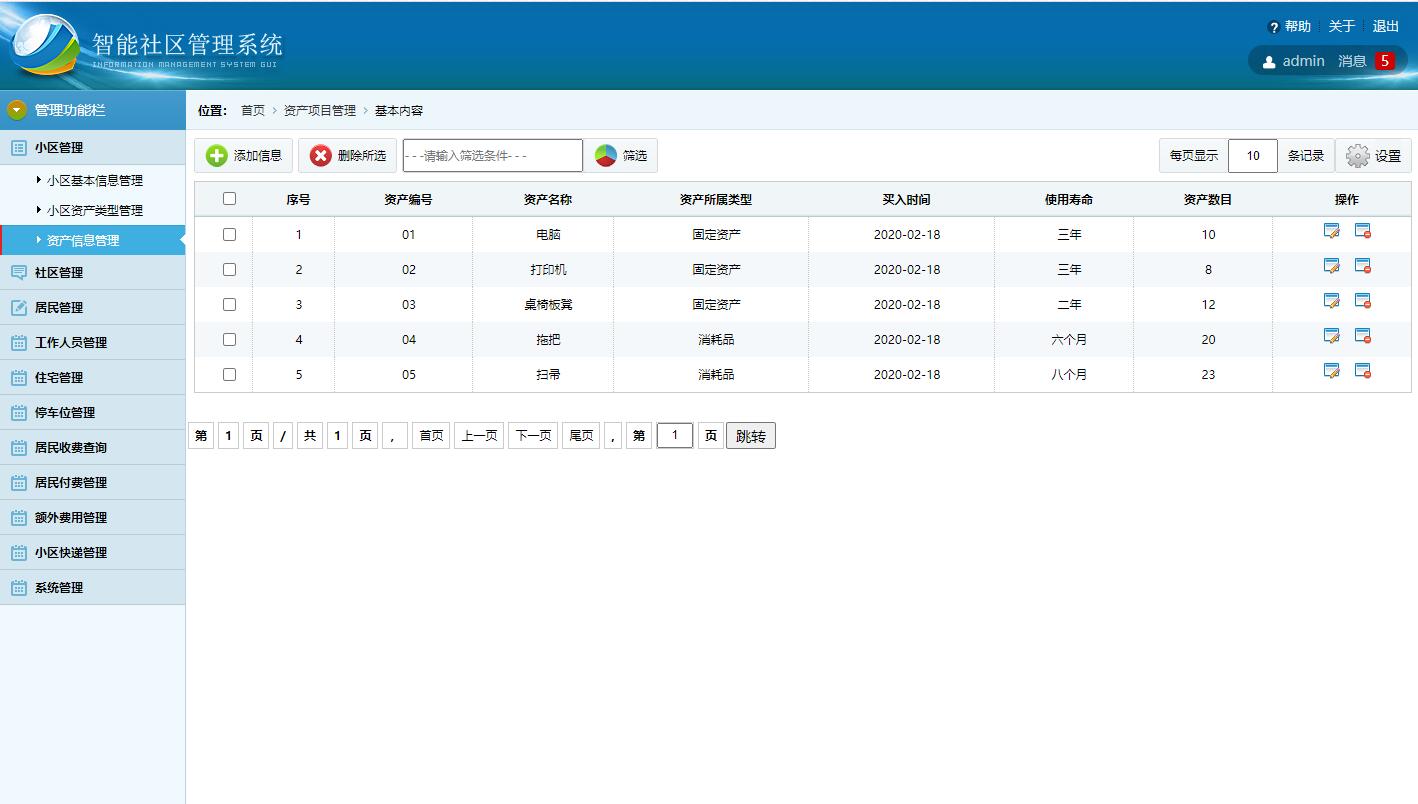Click the 买入时间 column header
The image size is (1418, 804).
point(906,199)
